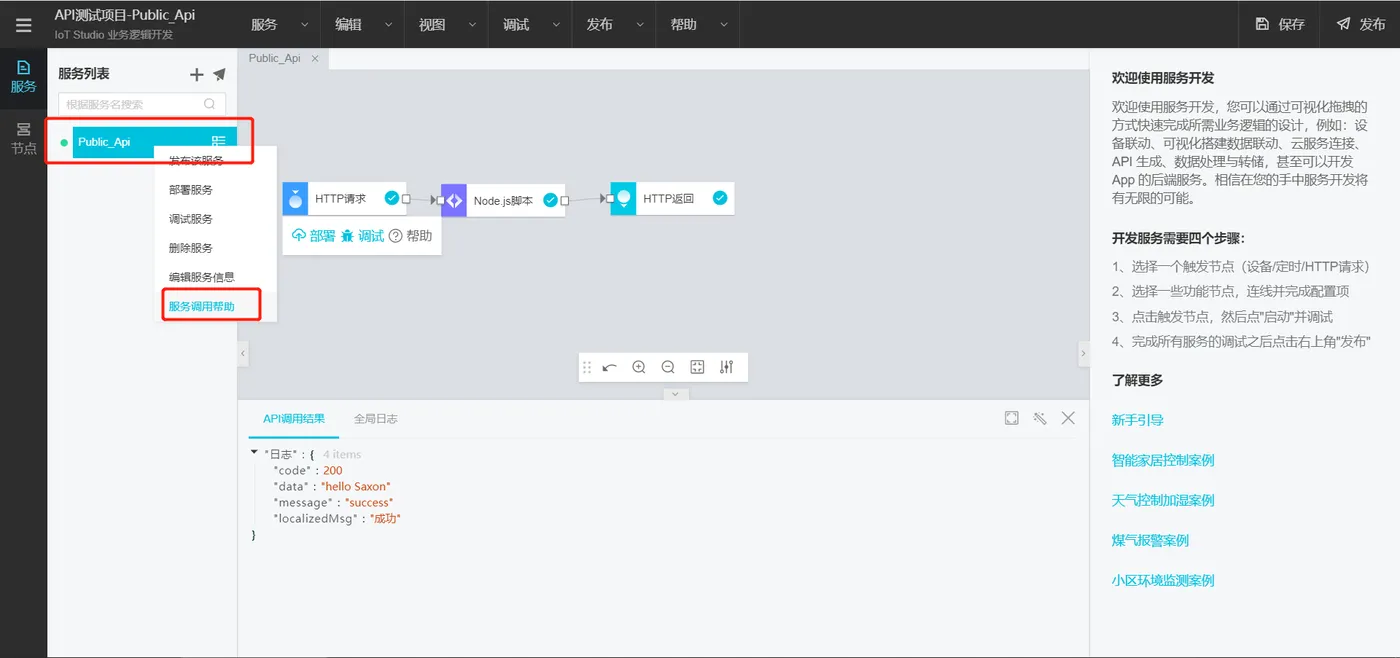This screenshot has width=1400, height=658.
Task: Click the Node.js脚本 node icon
Action: [x=454, y=200]
